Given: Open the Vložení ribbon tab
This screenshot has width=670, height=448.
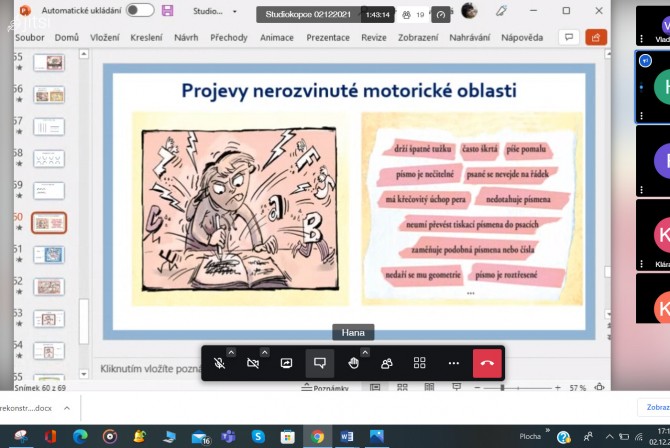Looking at the screenshot, I should pyautogui.click(x=105, y=38).
